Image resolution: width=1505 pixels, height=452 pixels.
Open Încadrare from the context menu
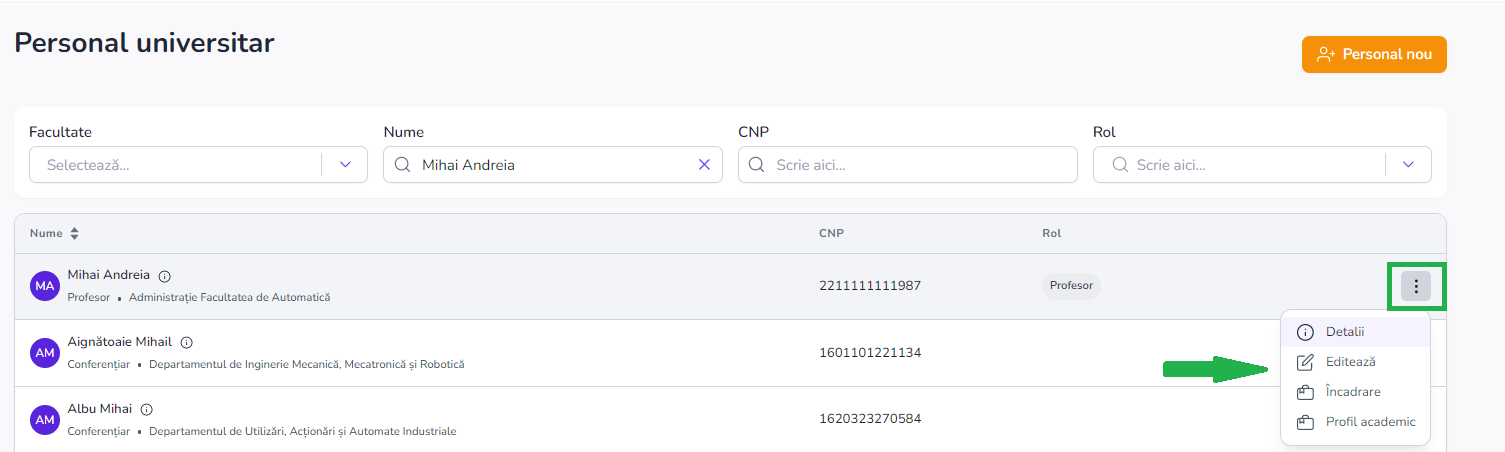1352,392
